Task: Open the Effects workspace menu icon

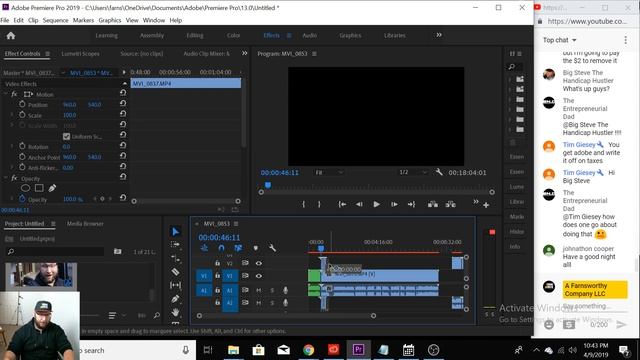Action: pyautogui.click(x=289, y=36)
